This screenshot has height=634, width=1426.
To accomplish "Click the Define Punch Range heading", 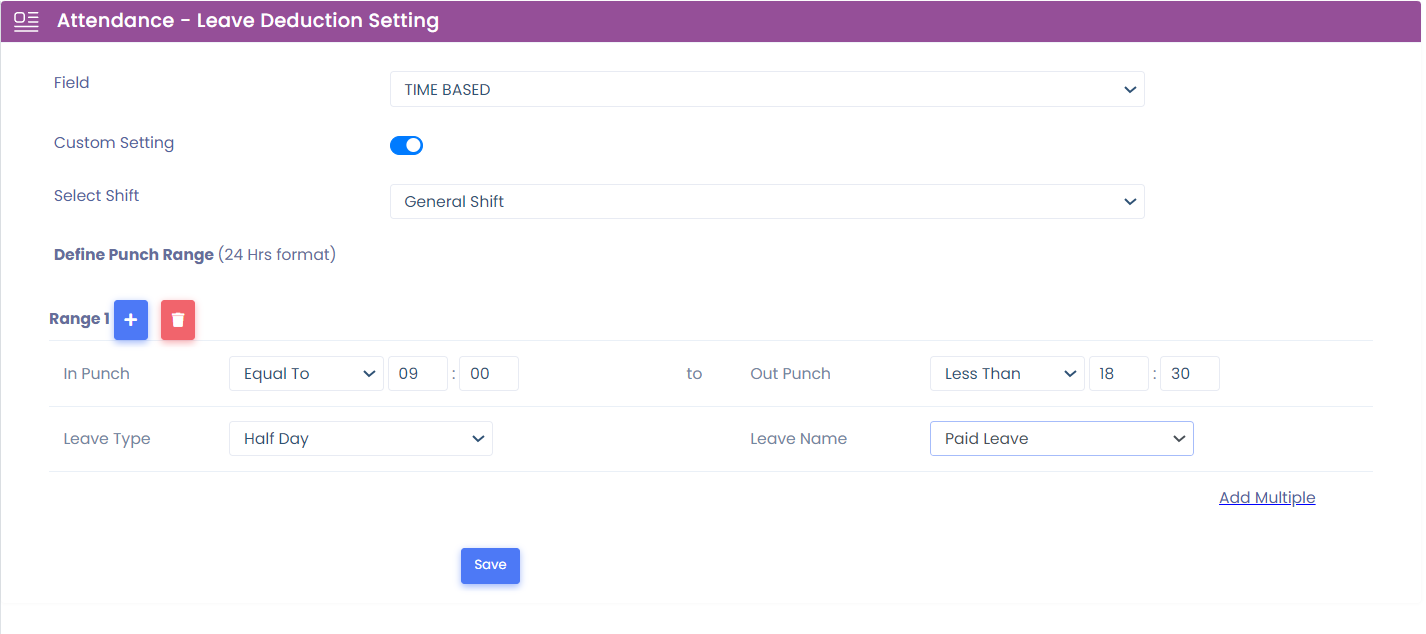I will pos(134,255).
